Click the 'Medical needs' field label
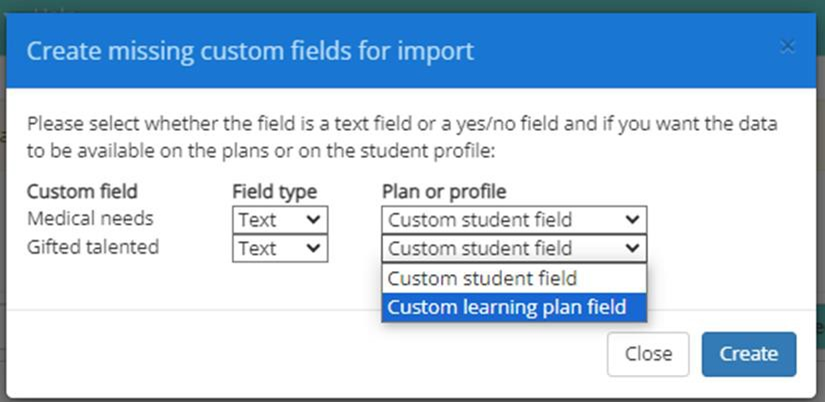Viewport: 825px width, 402px height. tap(90, 218)
